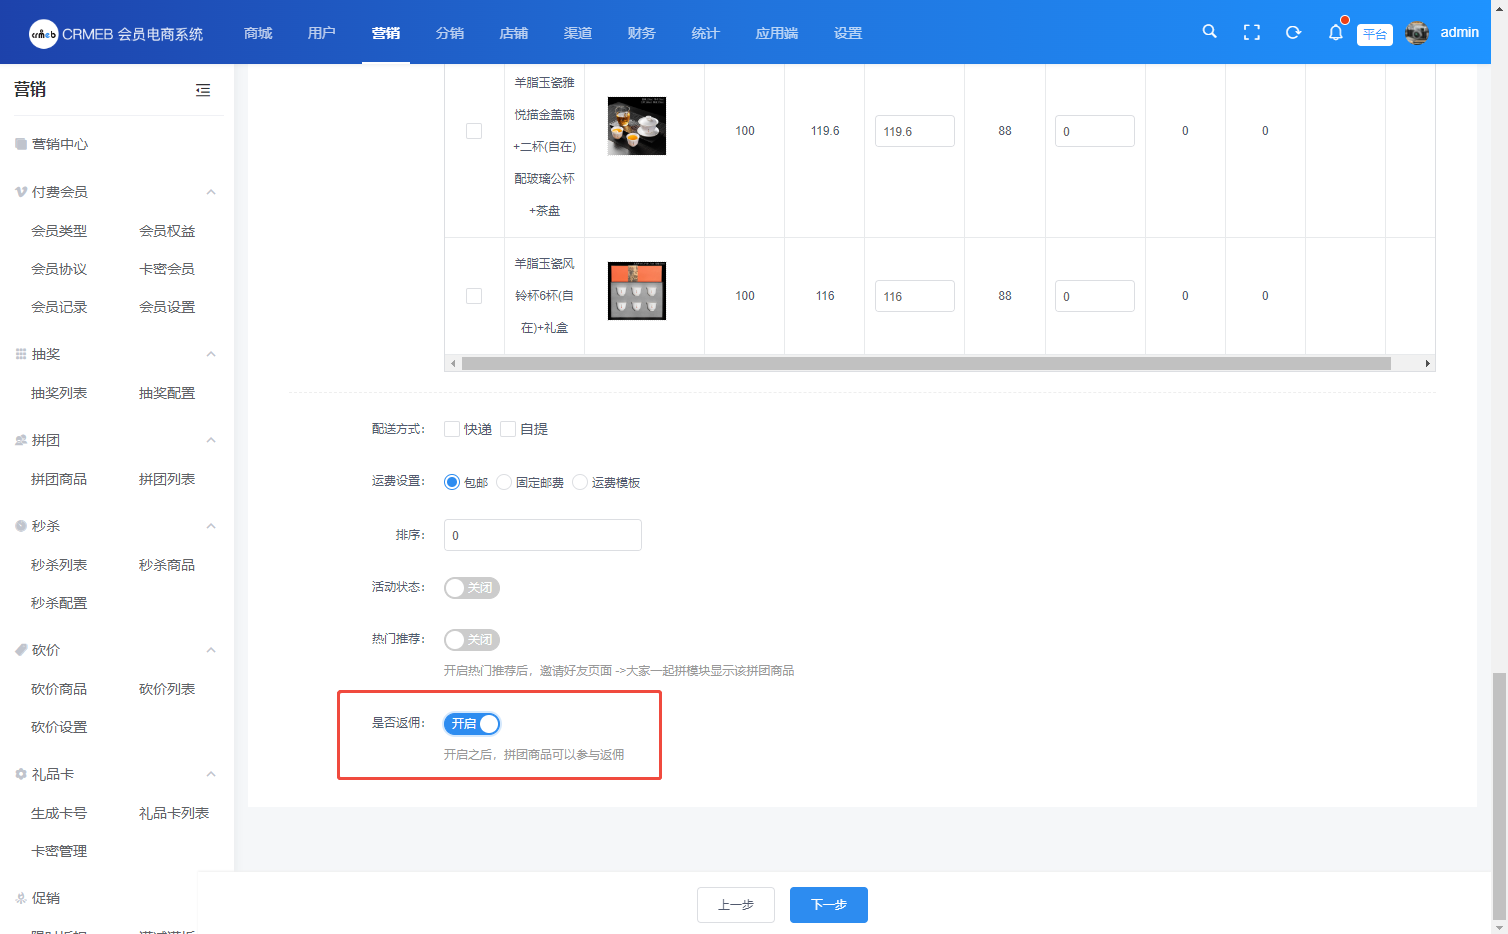The height and width of the screenshot is (934, 1508).
Task: Turn off the 是否返佣 switch
Action: tap(472, 724)
